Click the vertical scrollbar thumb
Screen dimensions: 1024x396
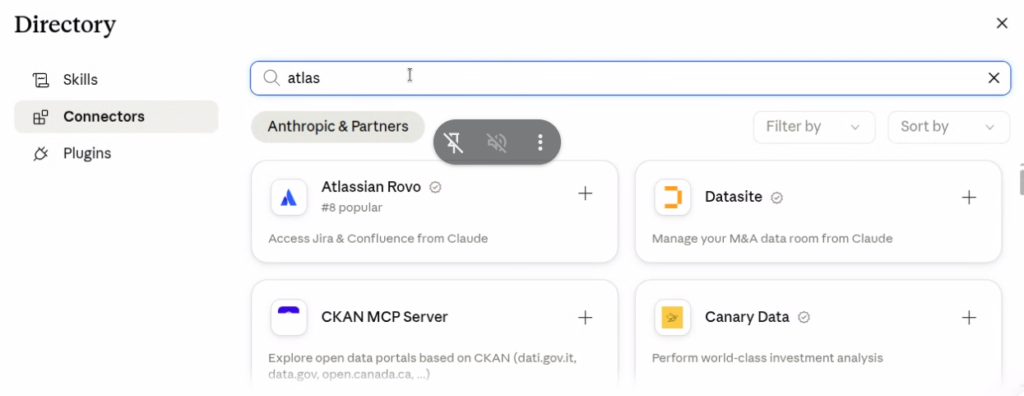point(1021,179)
